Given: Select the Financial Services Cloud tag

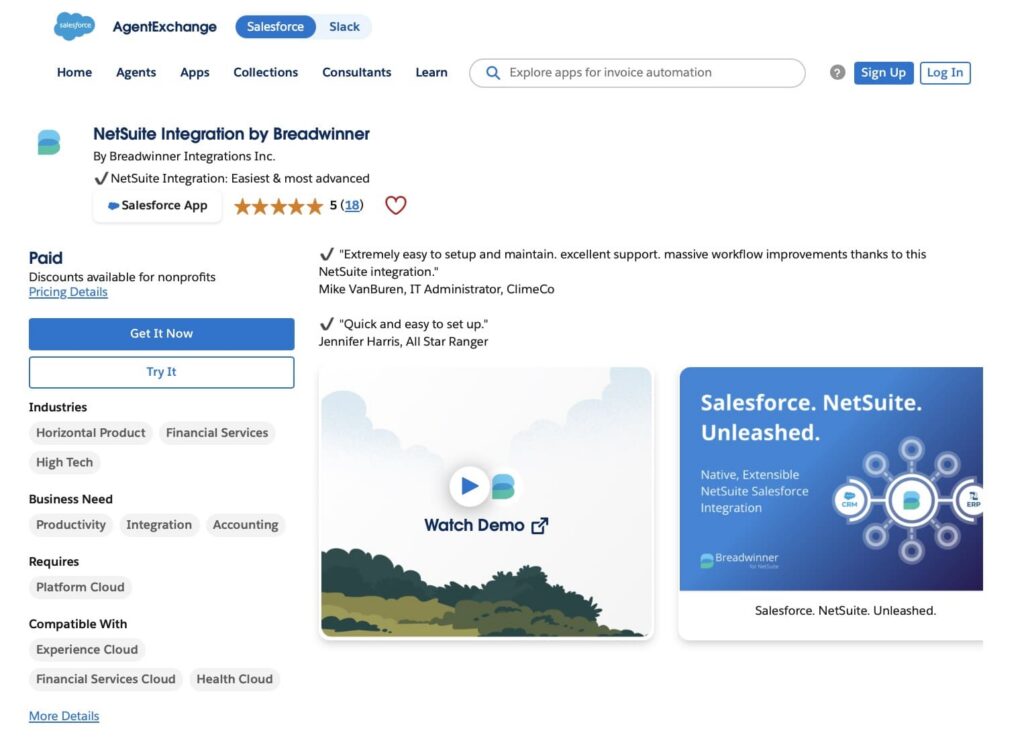Looking at the screenshot, I should click(x=106, y=679).
